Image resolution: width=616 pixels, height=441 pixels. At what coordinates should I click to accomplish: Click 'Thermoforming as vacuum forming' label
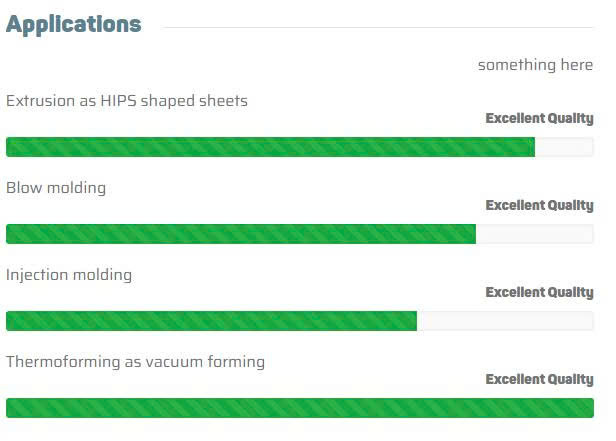click(x=135, y=362)
